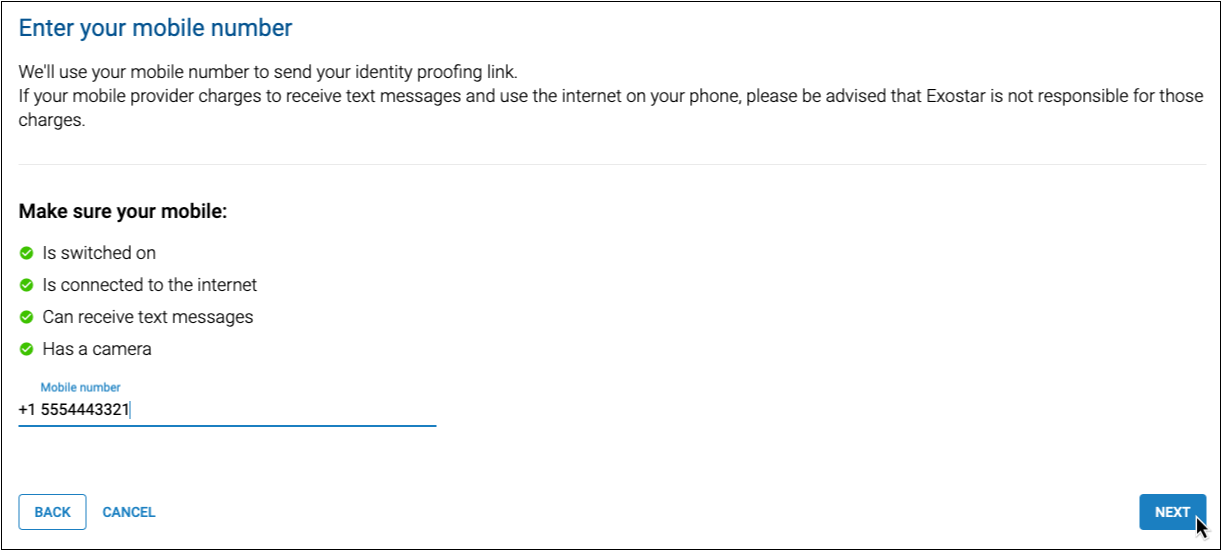Click the check icon for internet connection

click(27, 285)
